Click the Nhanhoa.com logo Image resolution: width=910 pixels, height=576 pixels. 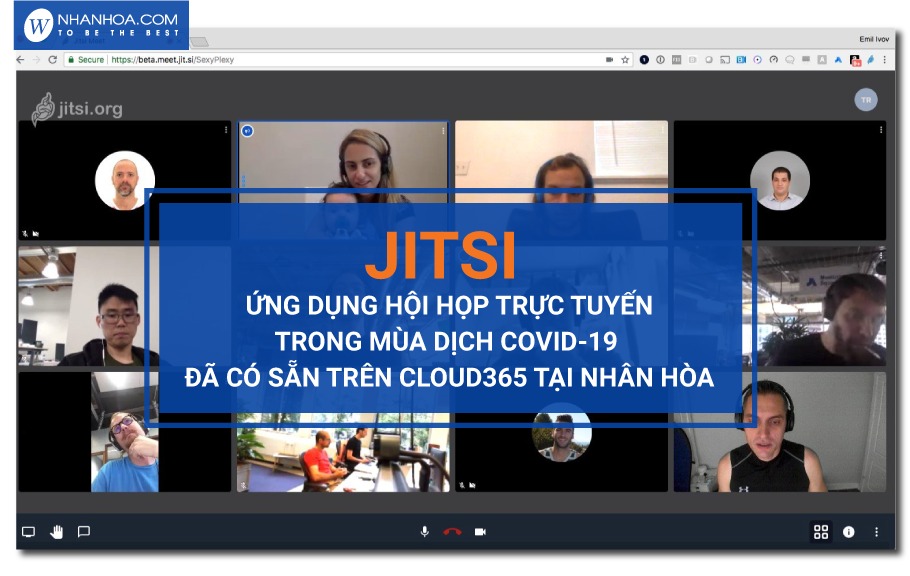coord(102,26)
